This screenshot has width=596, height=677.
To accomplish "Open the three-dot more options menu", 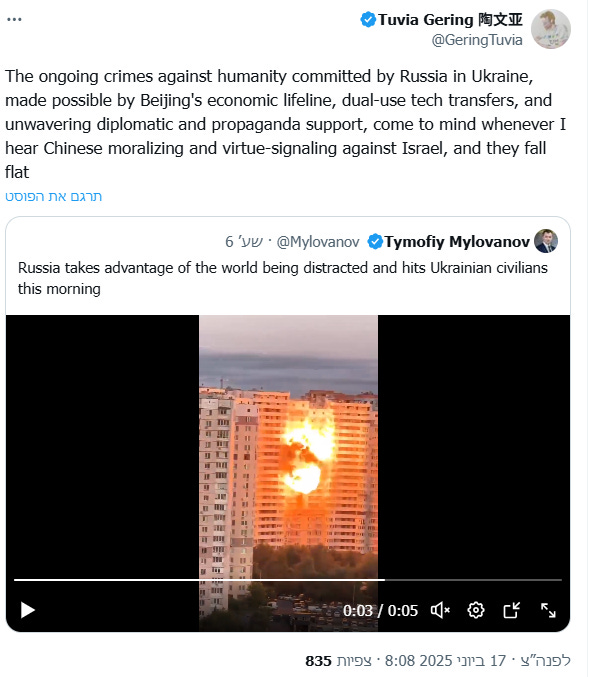I will 14,19.
